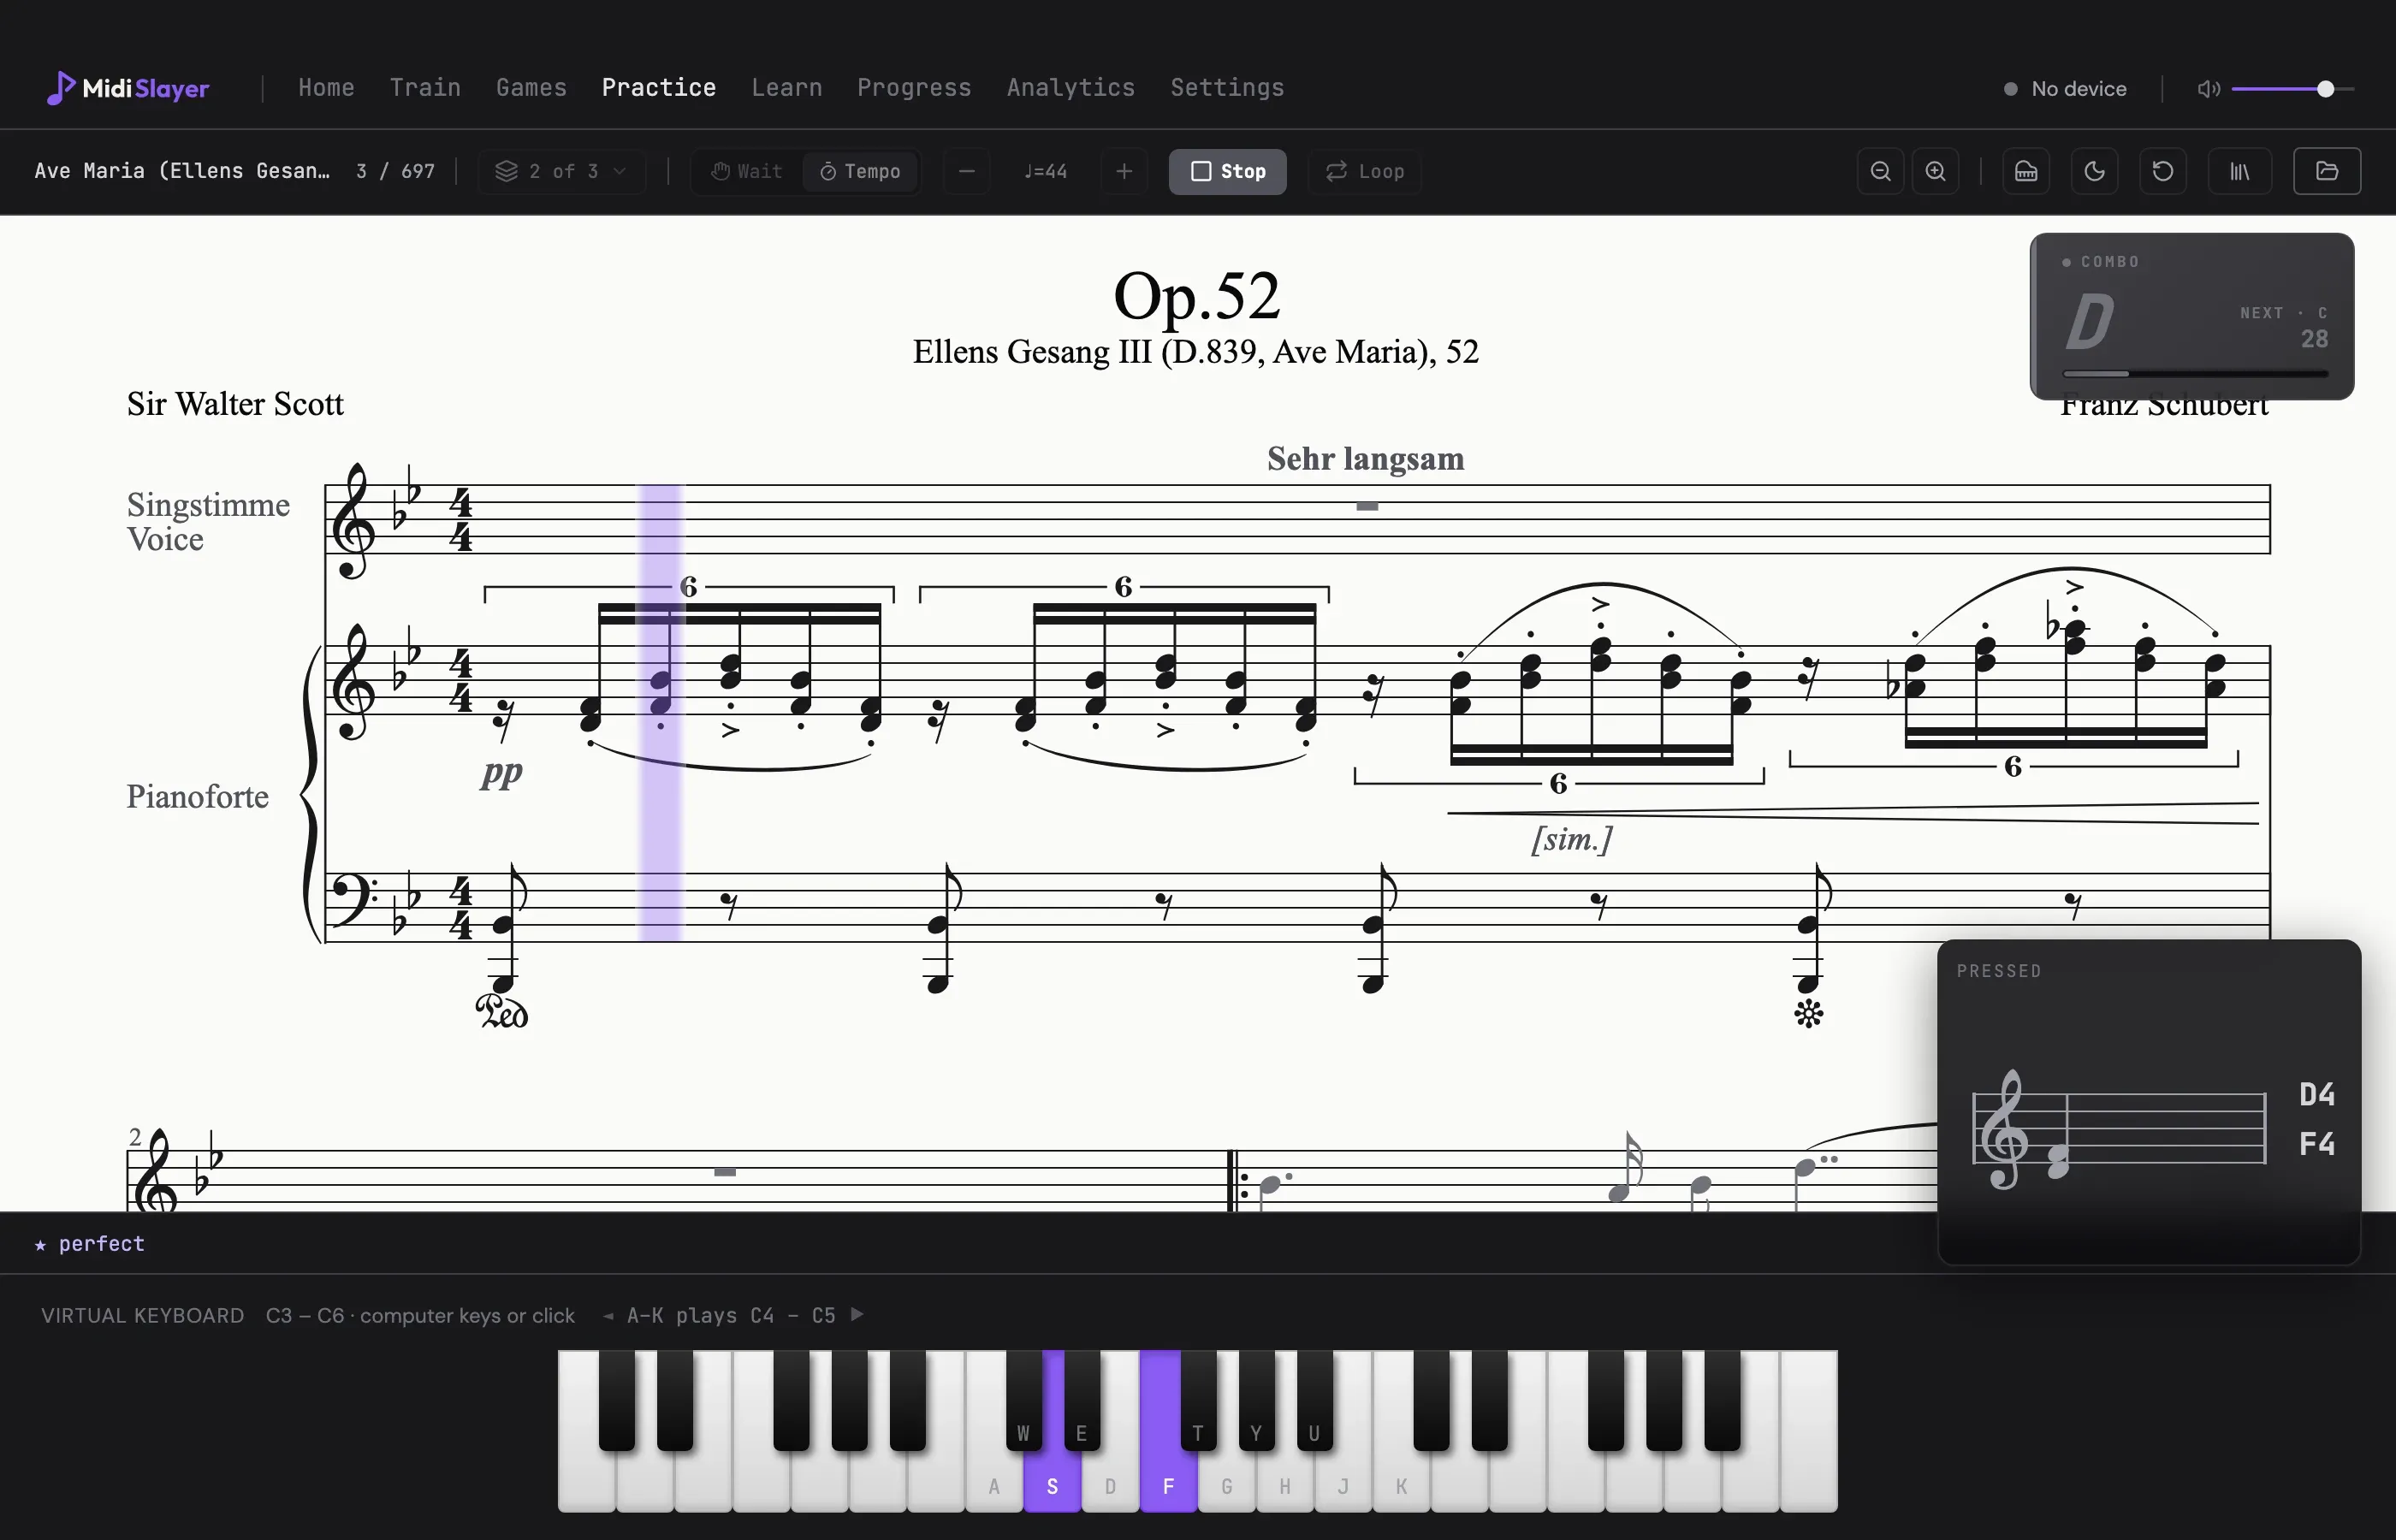The image size is (2396, 1540).
Task: Select Wait mode
Action: click(x=746, y=171)
